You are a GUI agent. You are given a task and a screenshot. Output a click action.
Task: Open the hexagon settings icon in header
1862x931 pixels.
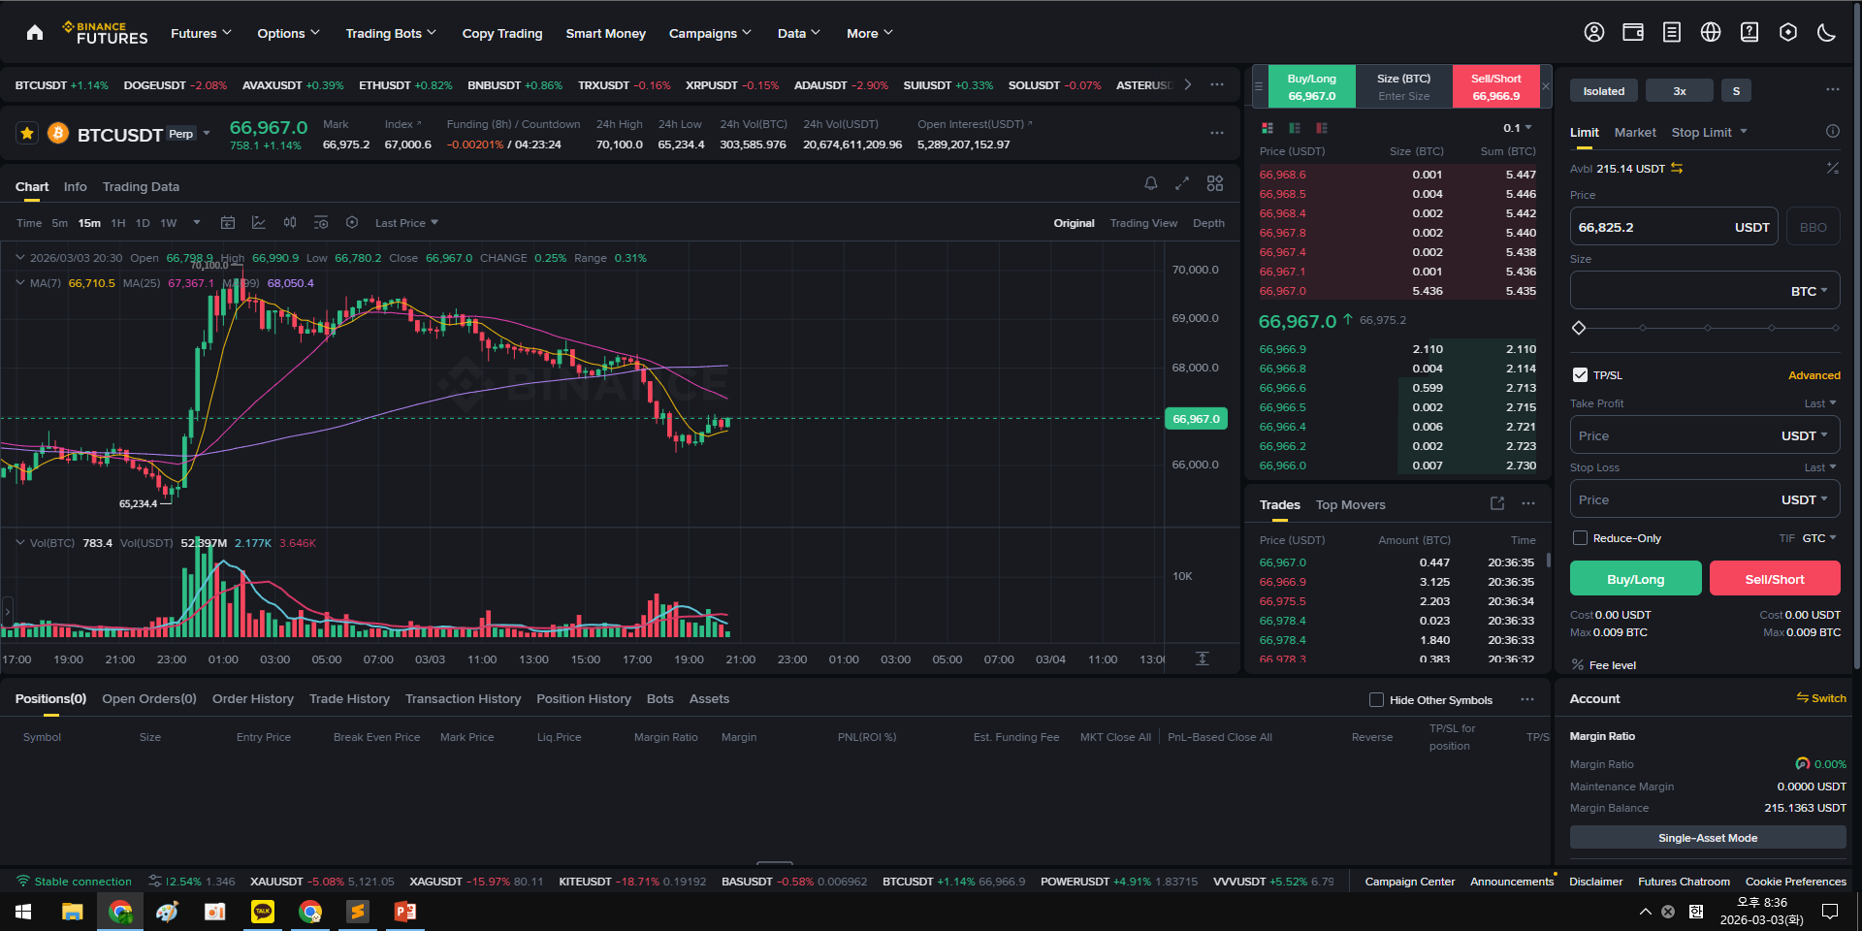click(1788, 33)
